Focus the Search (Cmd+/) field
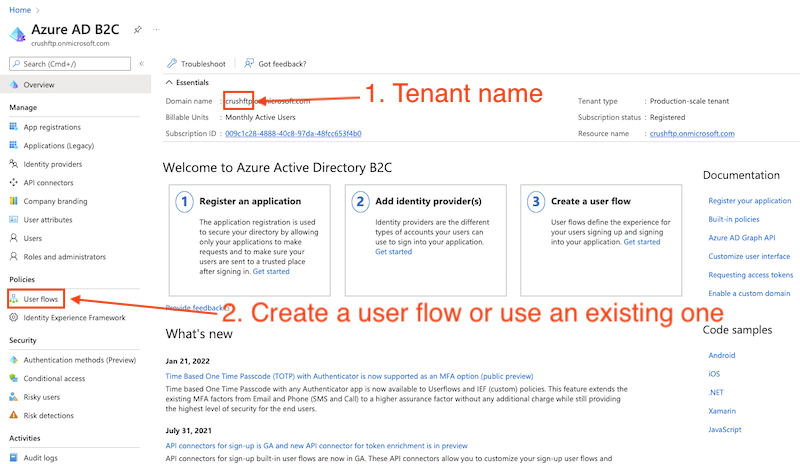This screenshot has height=464, width=800. point(70,64)
